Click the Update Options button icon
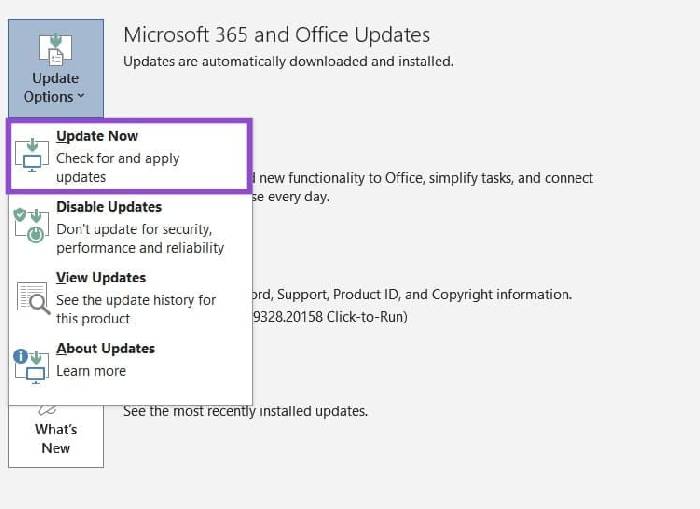The height and width of the screenshot is (509, 700). [x=55, y=47]
